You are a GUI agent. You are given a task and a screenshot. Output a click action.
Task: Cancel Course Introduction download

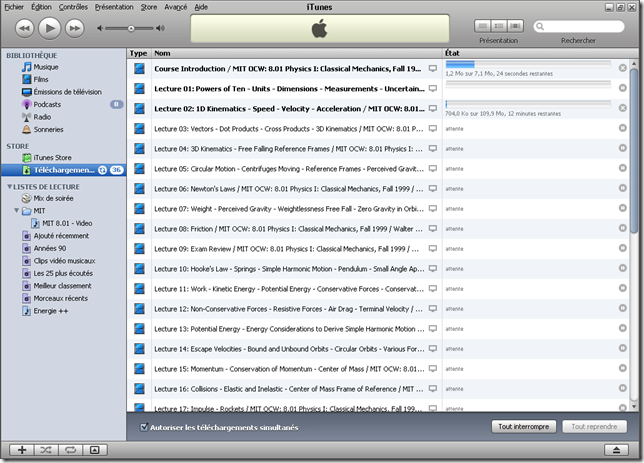(x=623, y=68)
